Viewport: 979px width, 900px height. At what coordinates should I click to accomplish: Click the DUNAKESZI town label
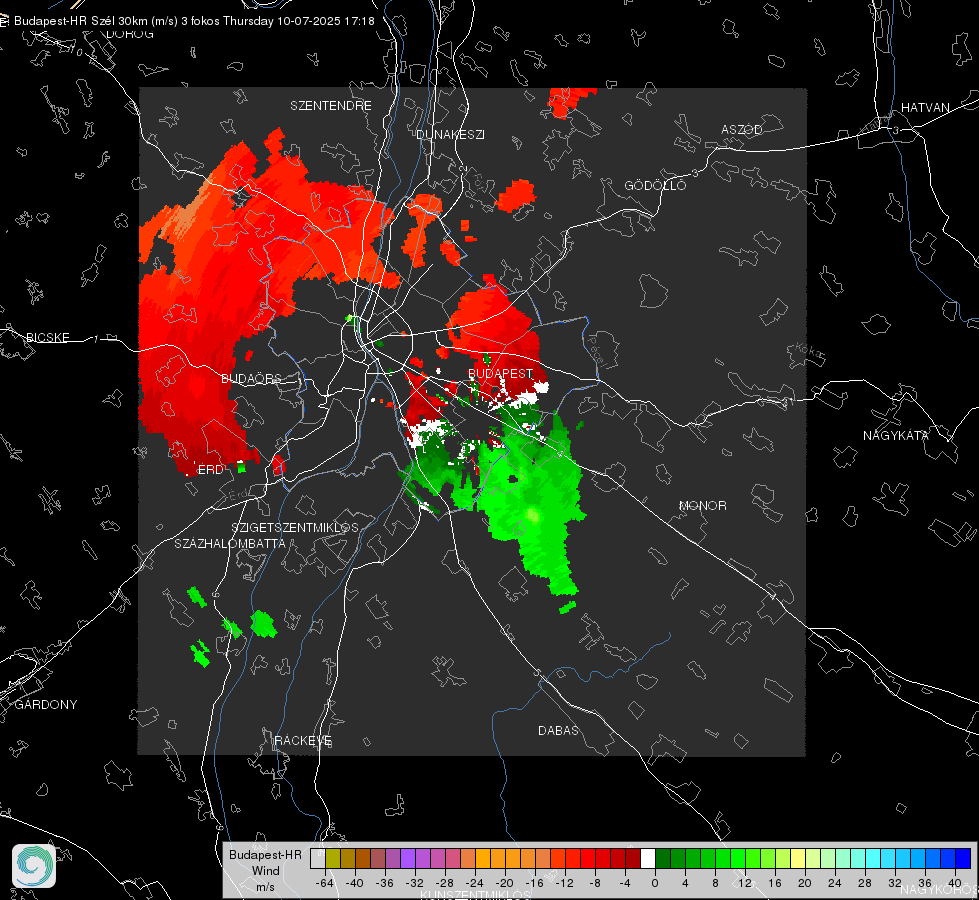[450, 134]
